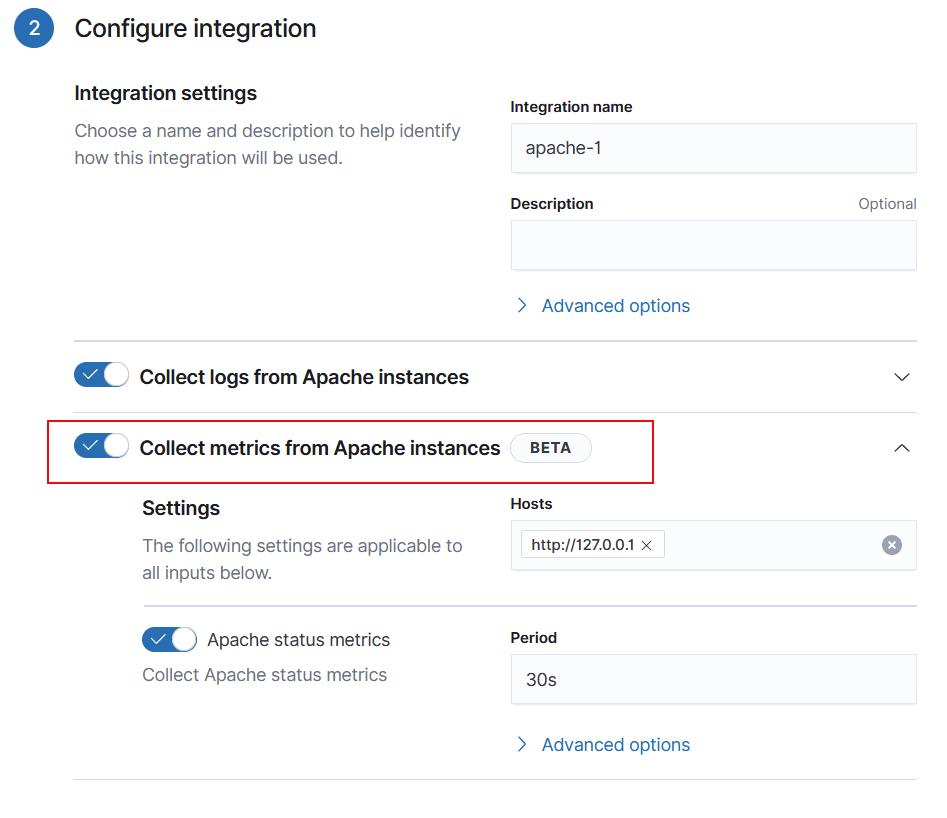Click the Period field showing 30s
947x818 pixels.
[713, 679]
